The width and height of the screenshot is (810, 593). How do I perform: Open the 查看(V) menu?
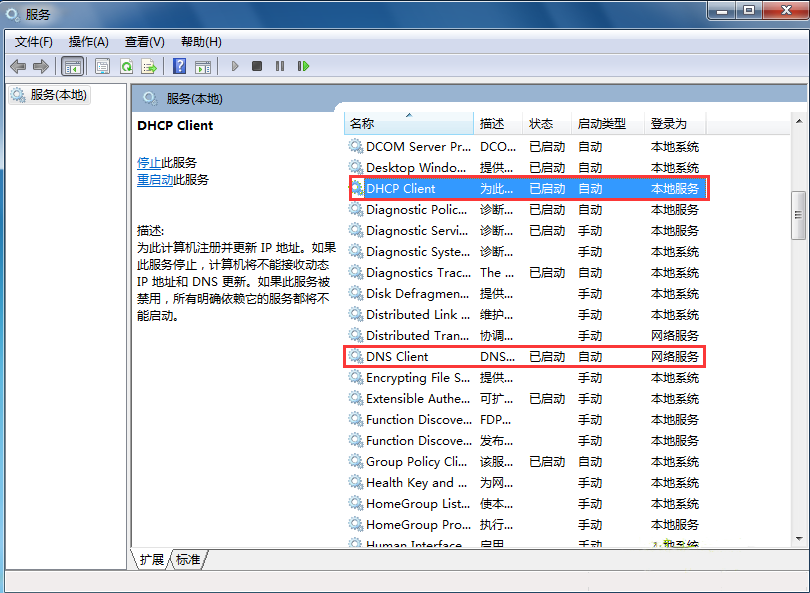[x=144, y=41]
